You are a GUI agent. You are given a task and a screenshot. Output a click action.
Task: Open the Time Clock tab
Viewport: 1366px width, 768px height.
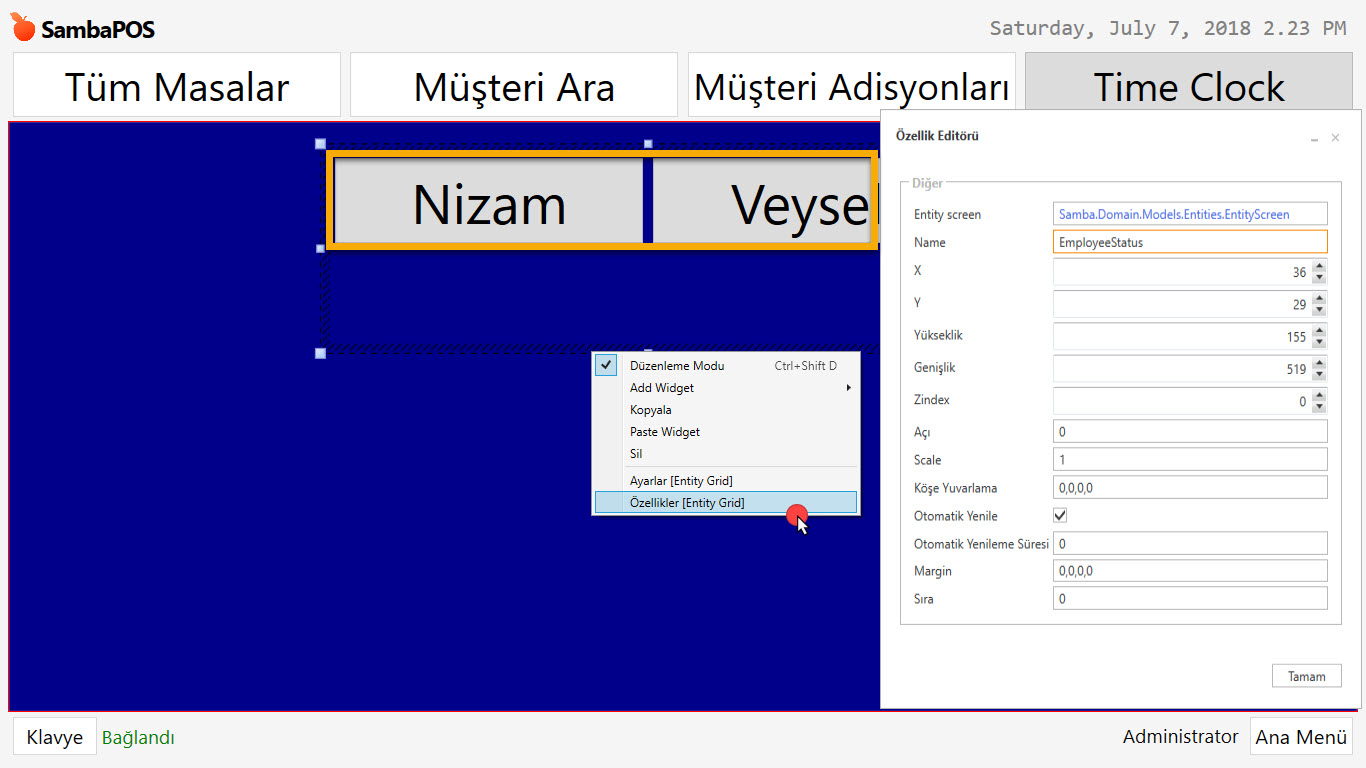[1189, 85]
